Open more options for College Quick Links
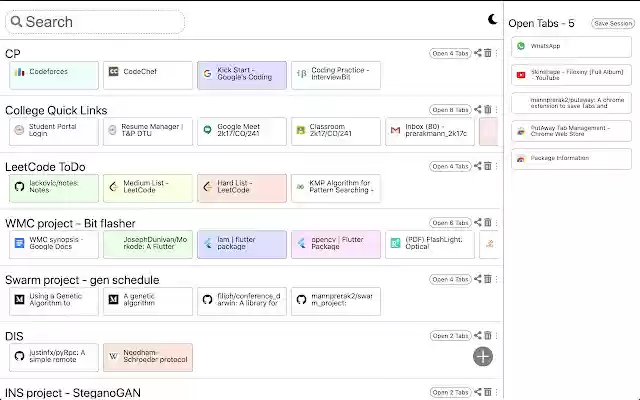 pos(497,109)
